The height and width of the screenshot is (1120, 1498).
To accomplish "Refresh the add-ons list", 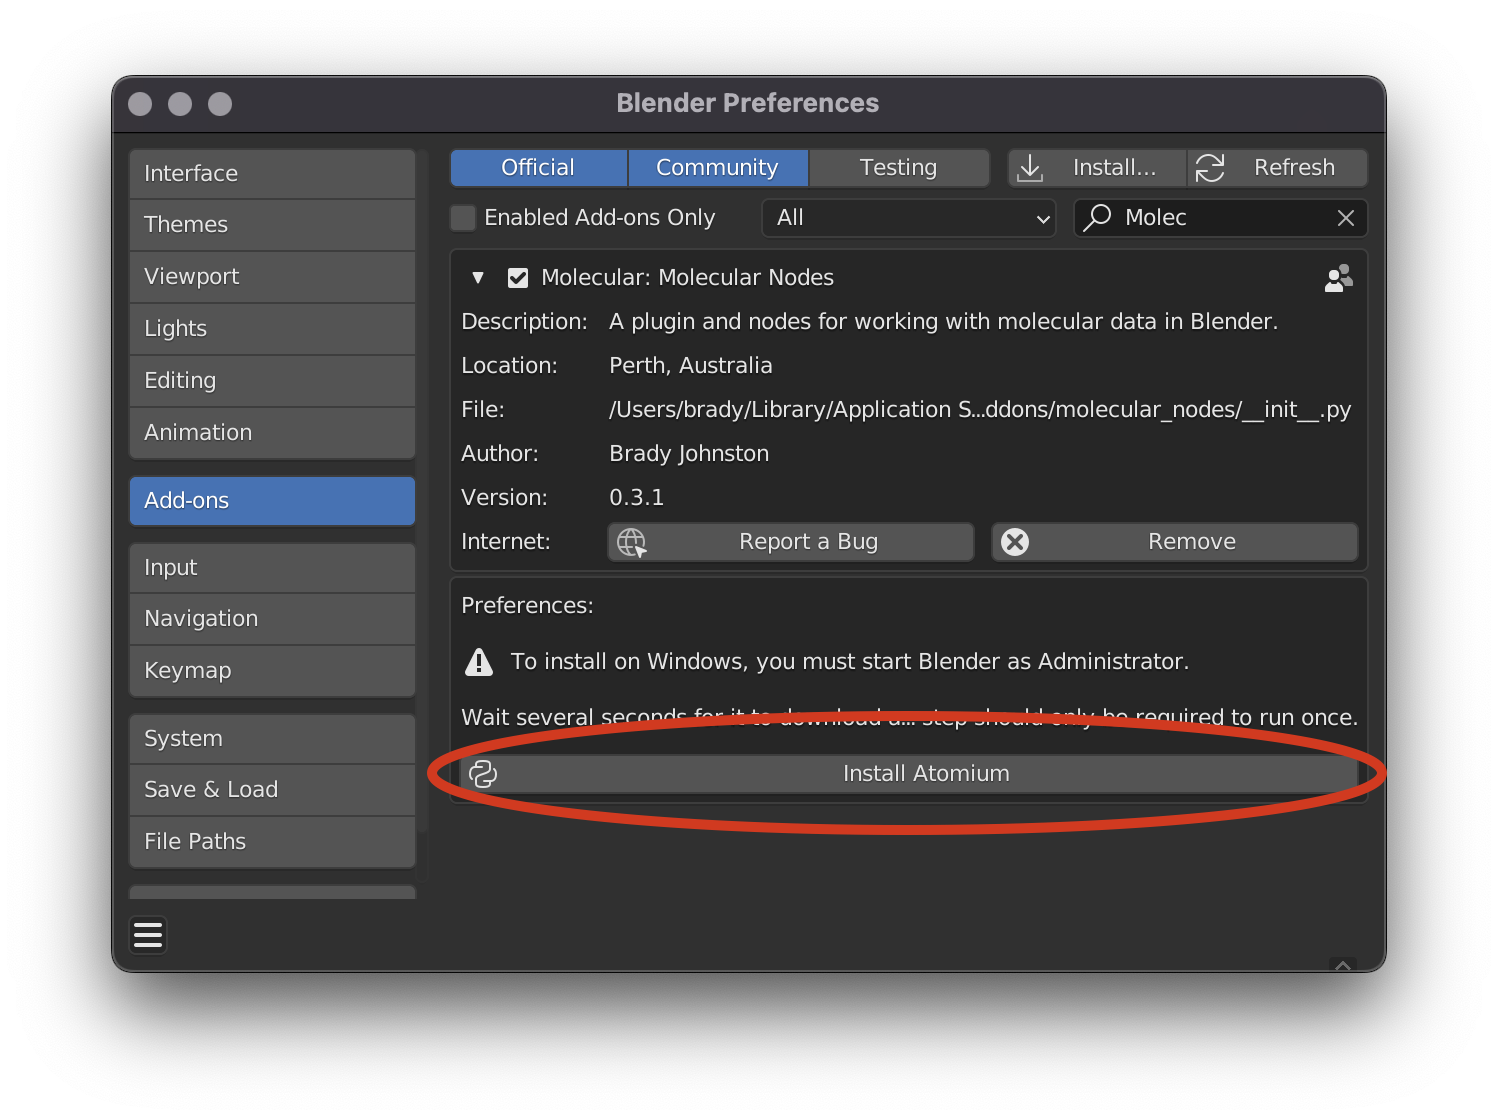I will tap(1277, 168).
